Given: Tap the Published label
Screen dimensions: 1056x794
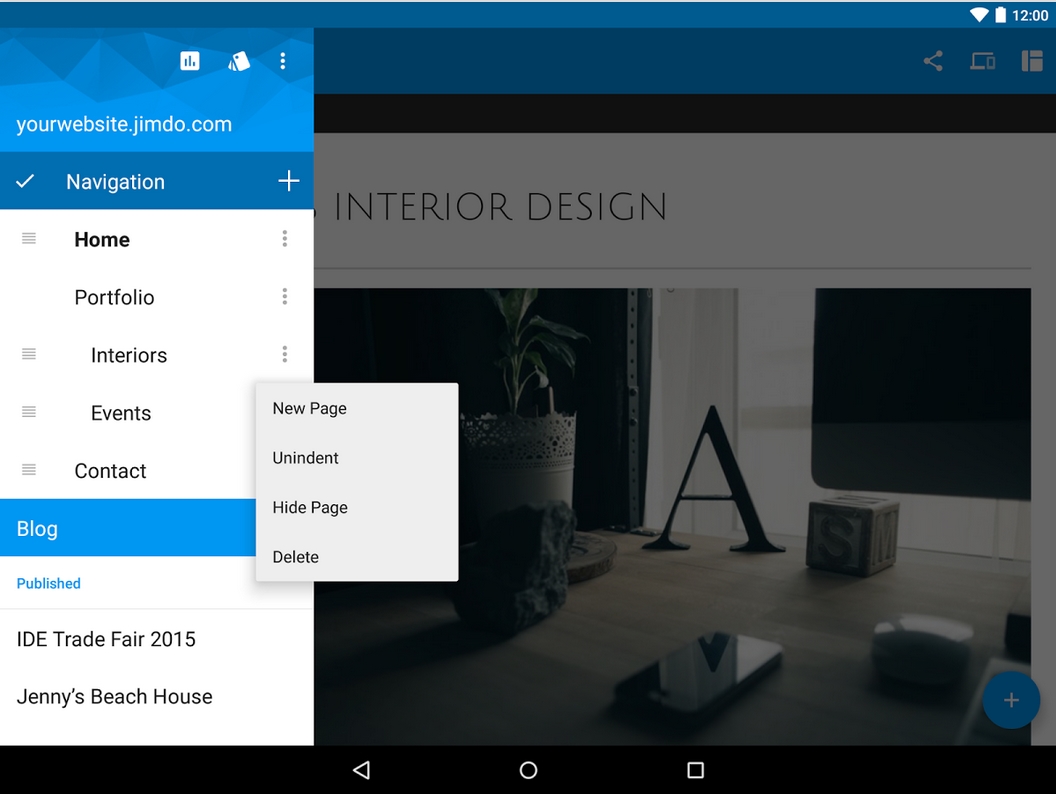Looking at the screenshot, I should pyautogui.click(x=48, y=583).
